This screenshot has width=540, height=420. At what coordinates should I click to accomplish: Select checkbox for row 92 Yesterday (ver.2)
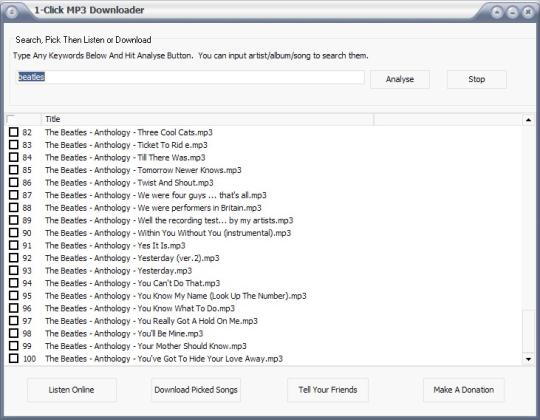[x=14, y=258]
